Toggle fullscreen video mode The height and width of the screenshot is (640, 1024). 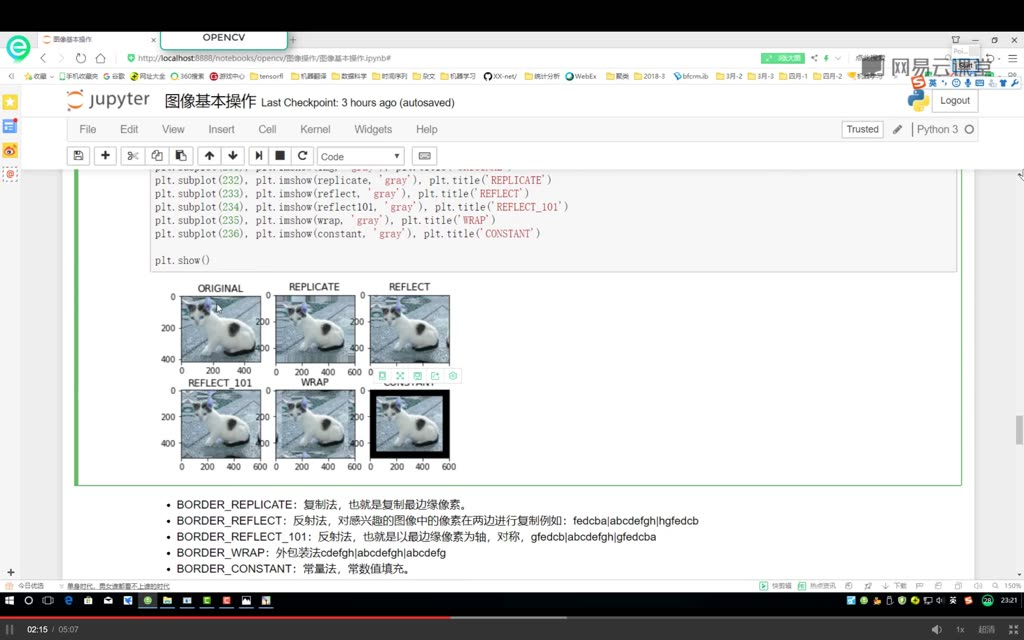coord(1013,630)
